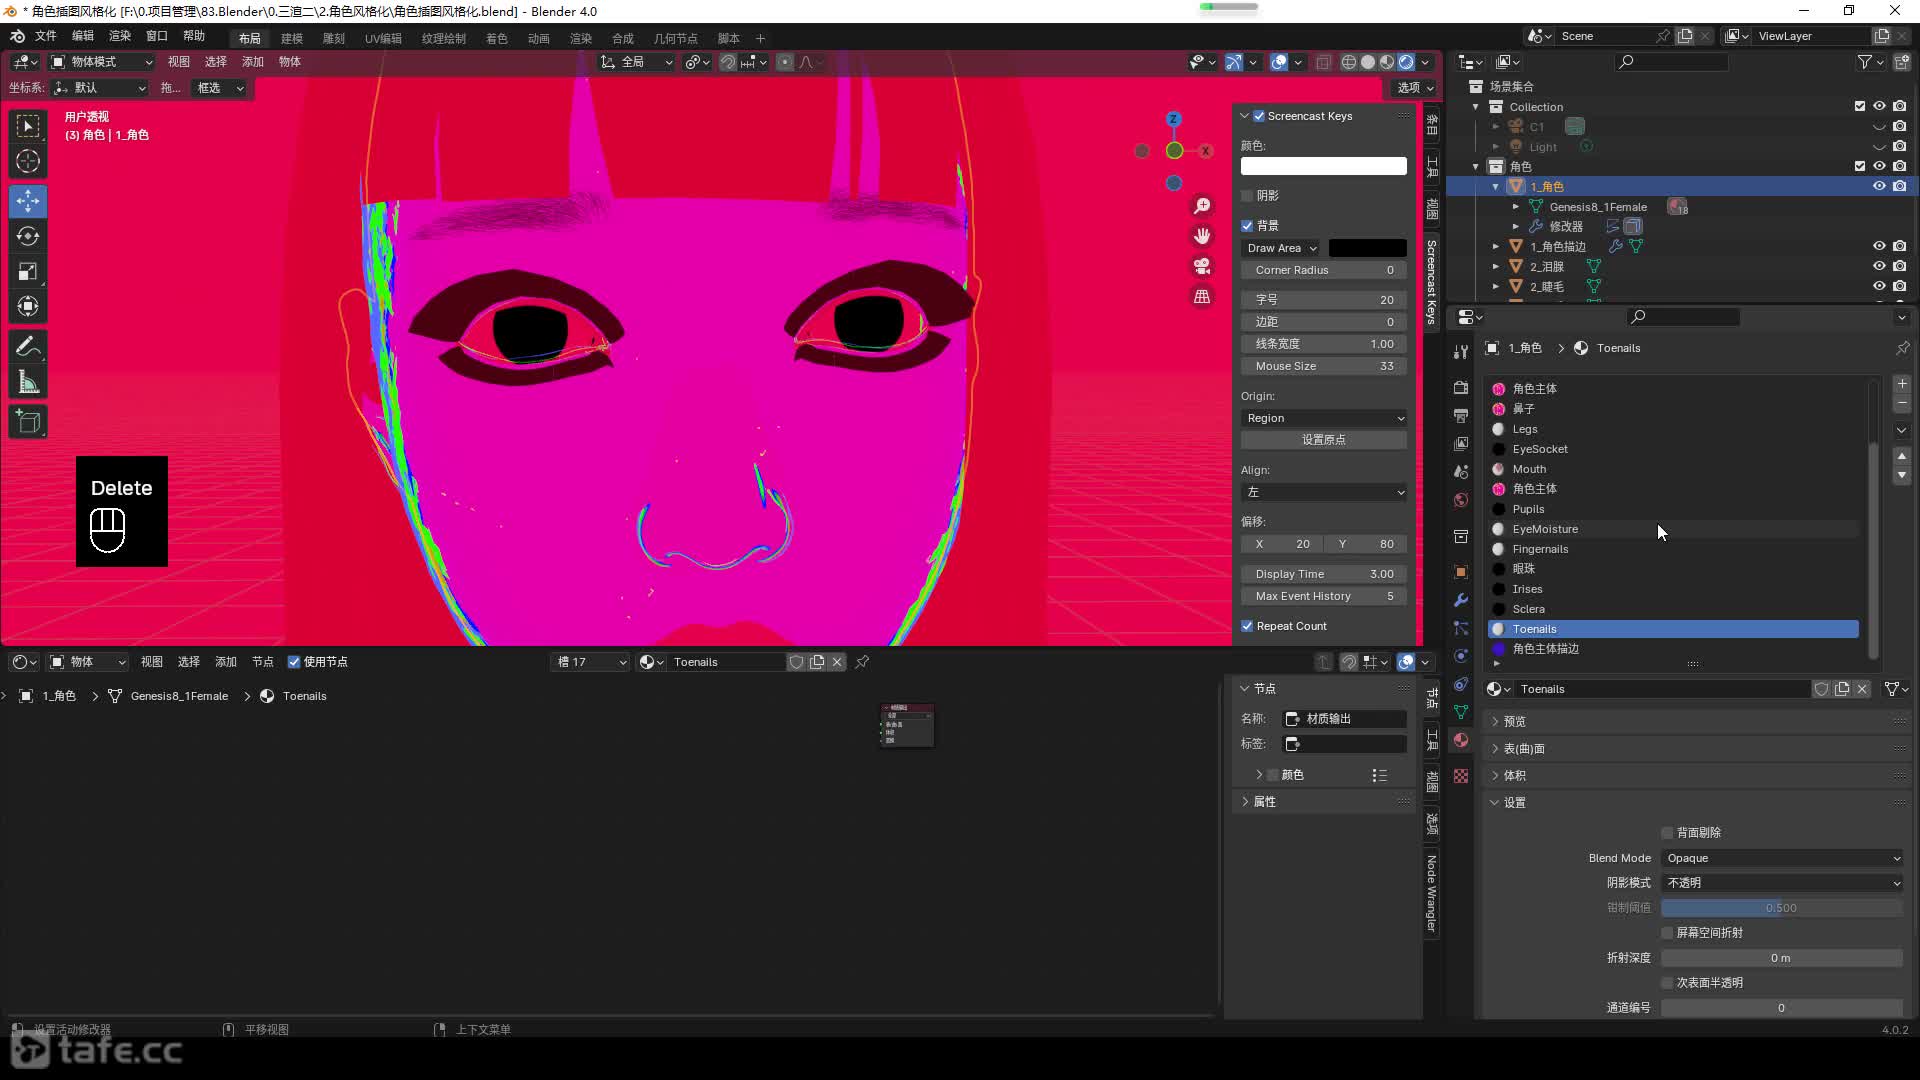Expand the 体积 volume panel
Viewport: 1920px width, 1080px height.
1515,775
